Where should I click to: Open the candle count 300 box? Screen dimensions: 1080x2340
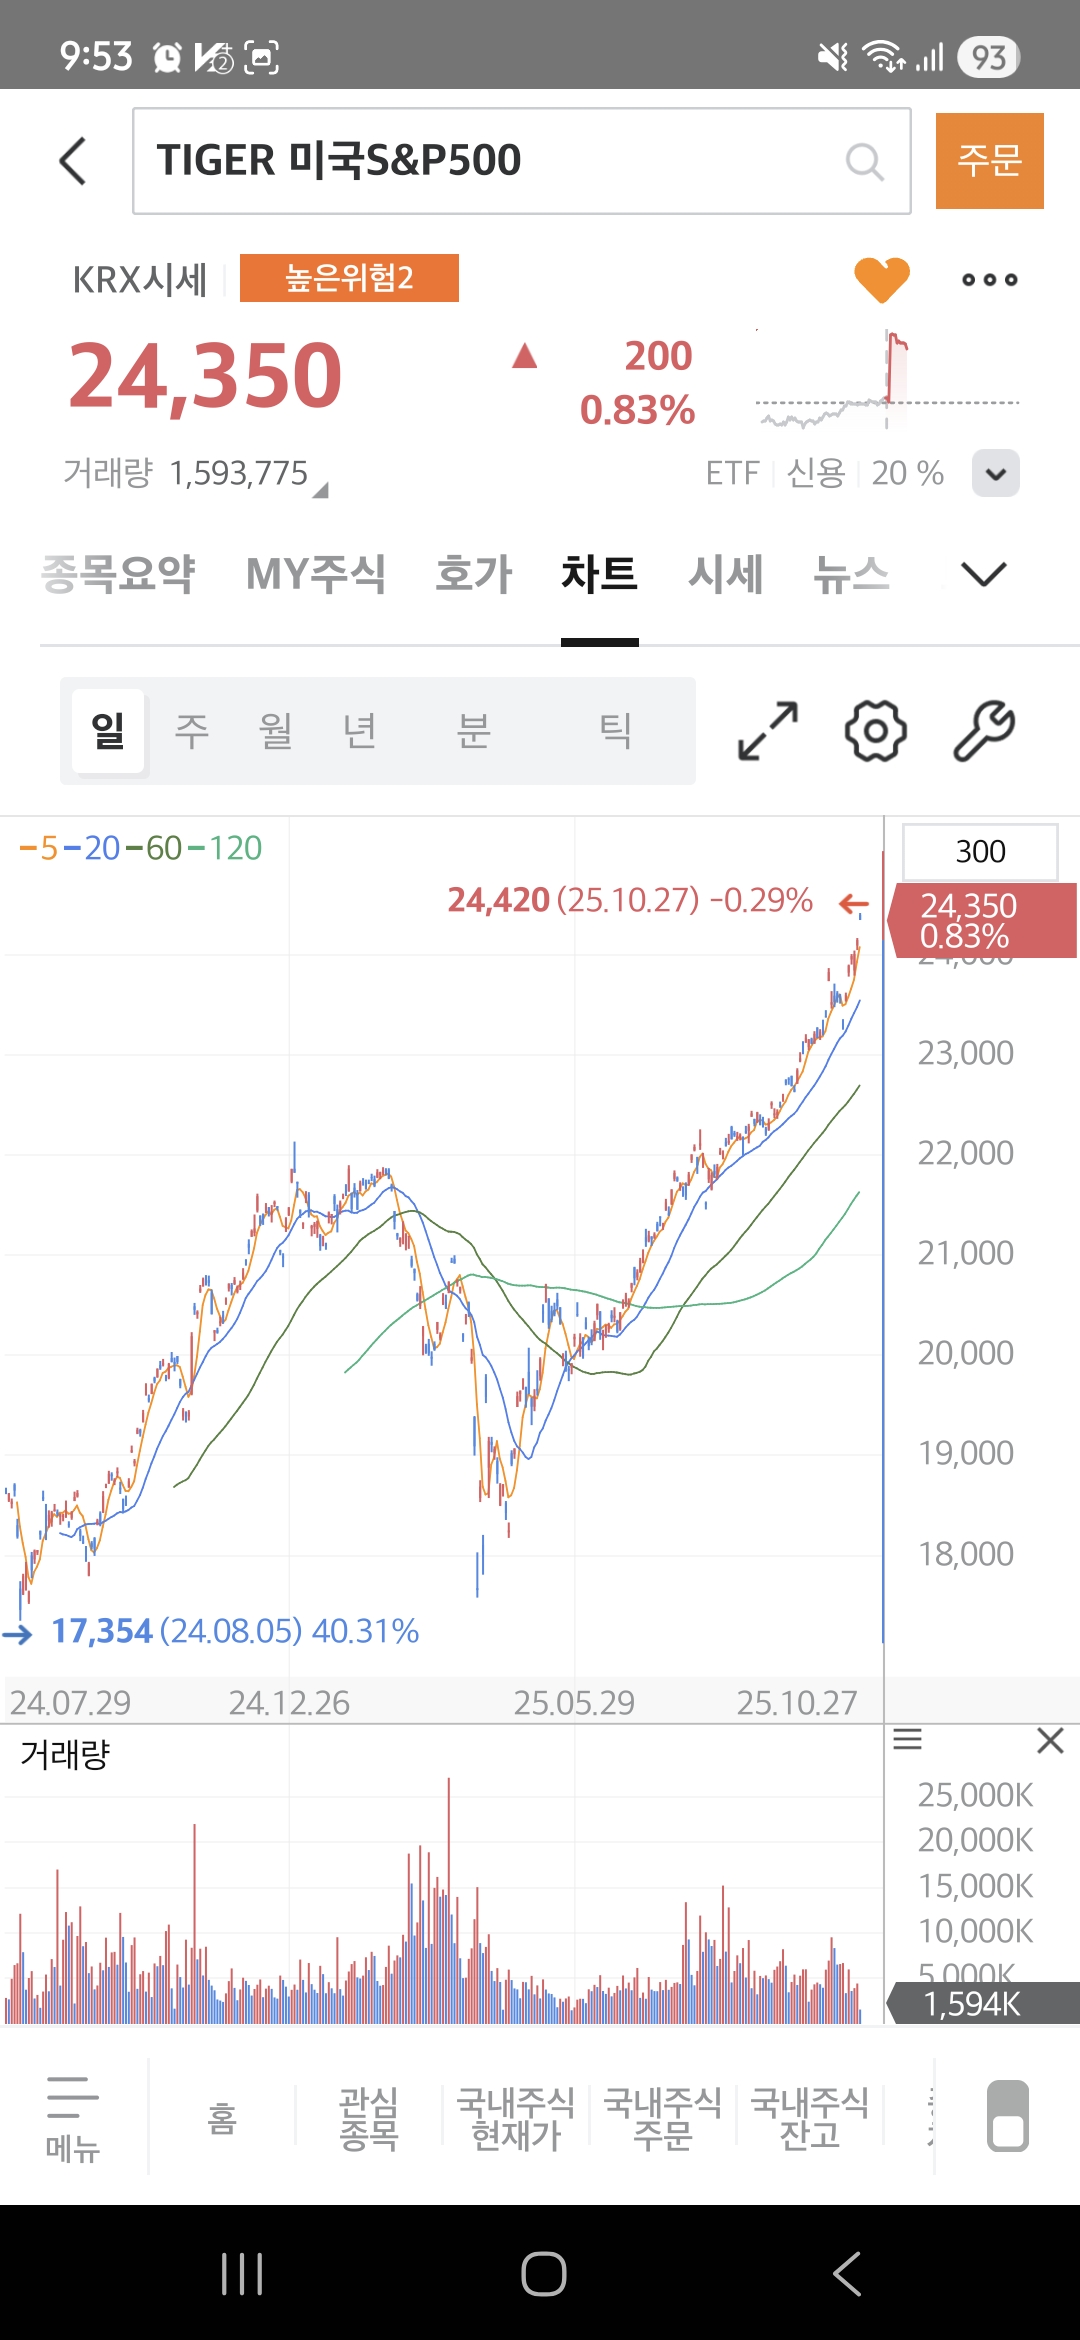(980, 852)
